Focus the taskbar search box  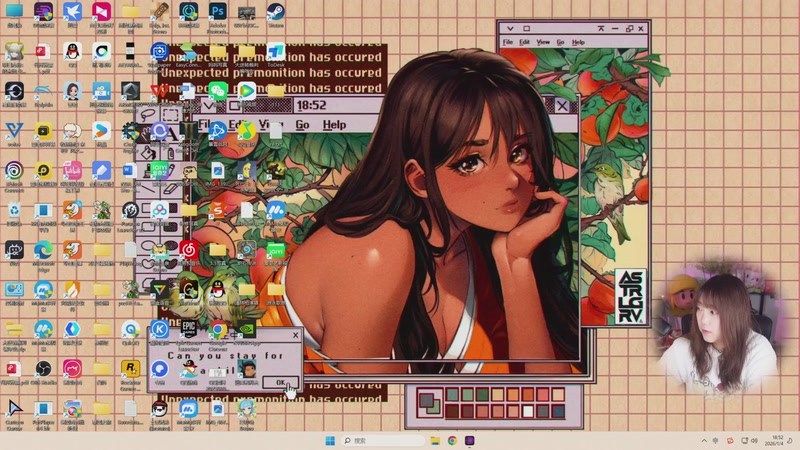point(384,440)
